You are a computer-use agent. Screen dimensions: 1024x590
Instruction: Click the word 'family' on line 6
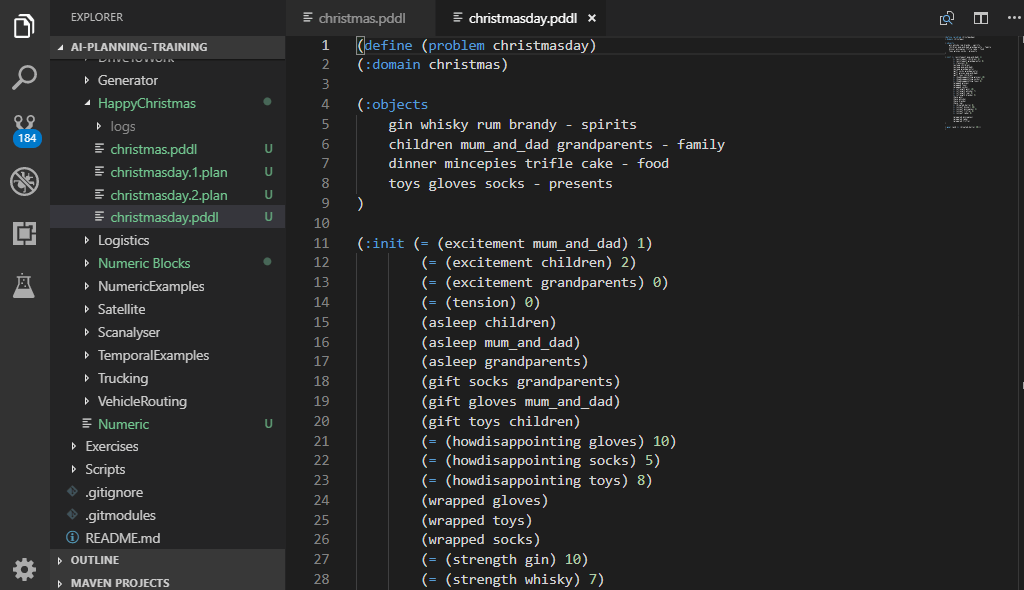coord(701,144)
